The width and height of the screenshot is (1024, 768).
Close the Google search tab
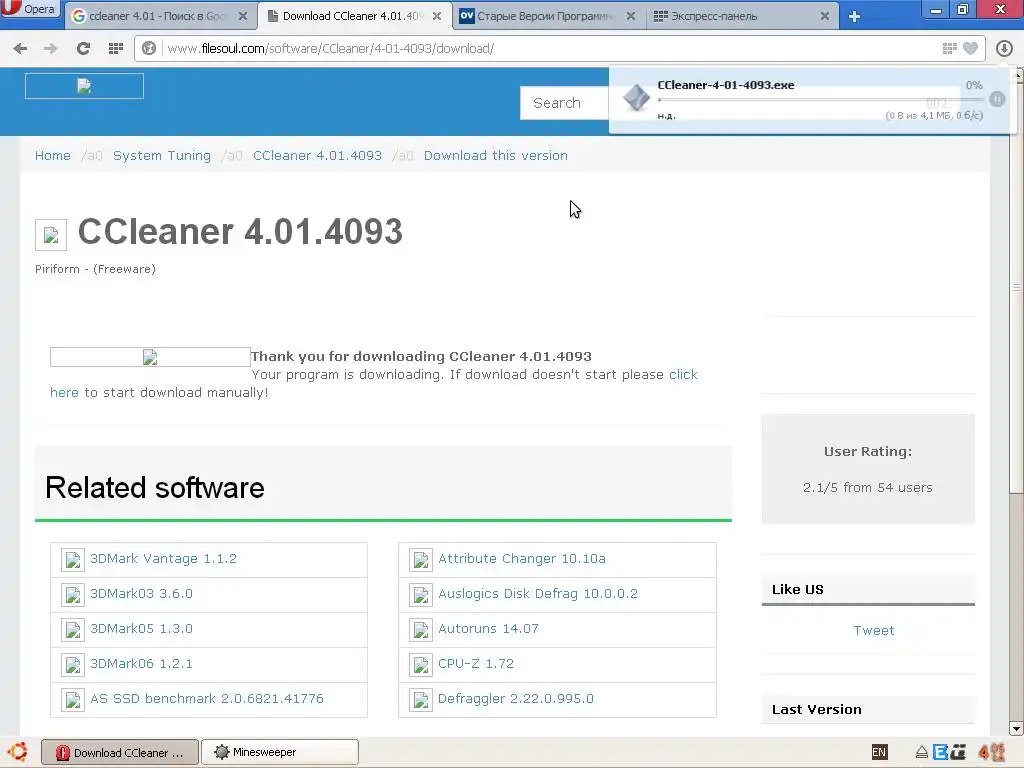243,16
